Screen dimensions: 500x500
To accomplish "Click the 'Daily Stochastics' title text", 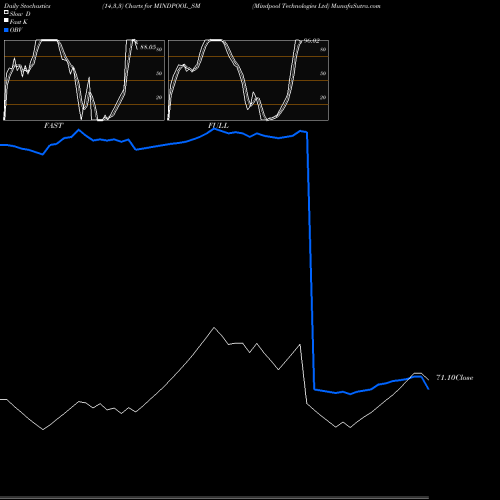I will tap(27, 6).
